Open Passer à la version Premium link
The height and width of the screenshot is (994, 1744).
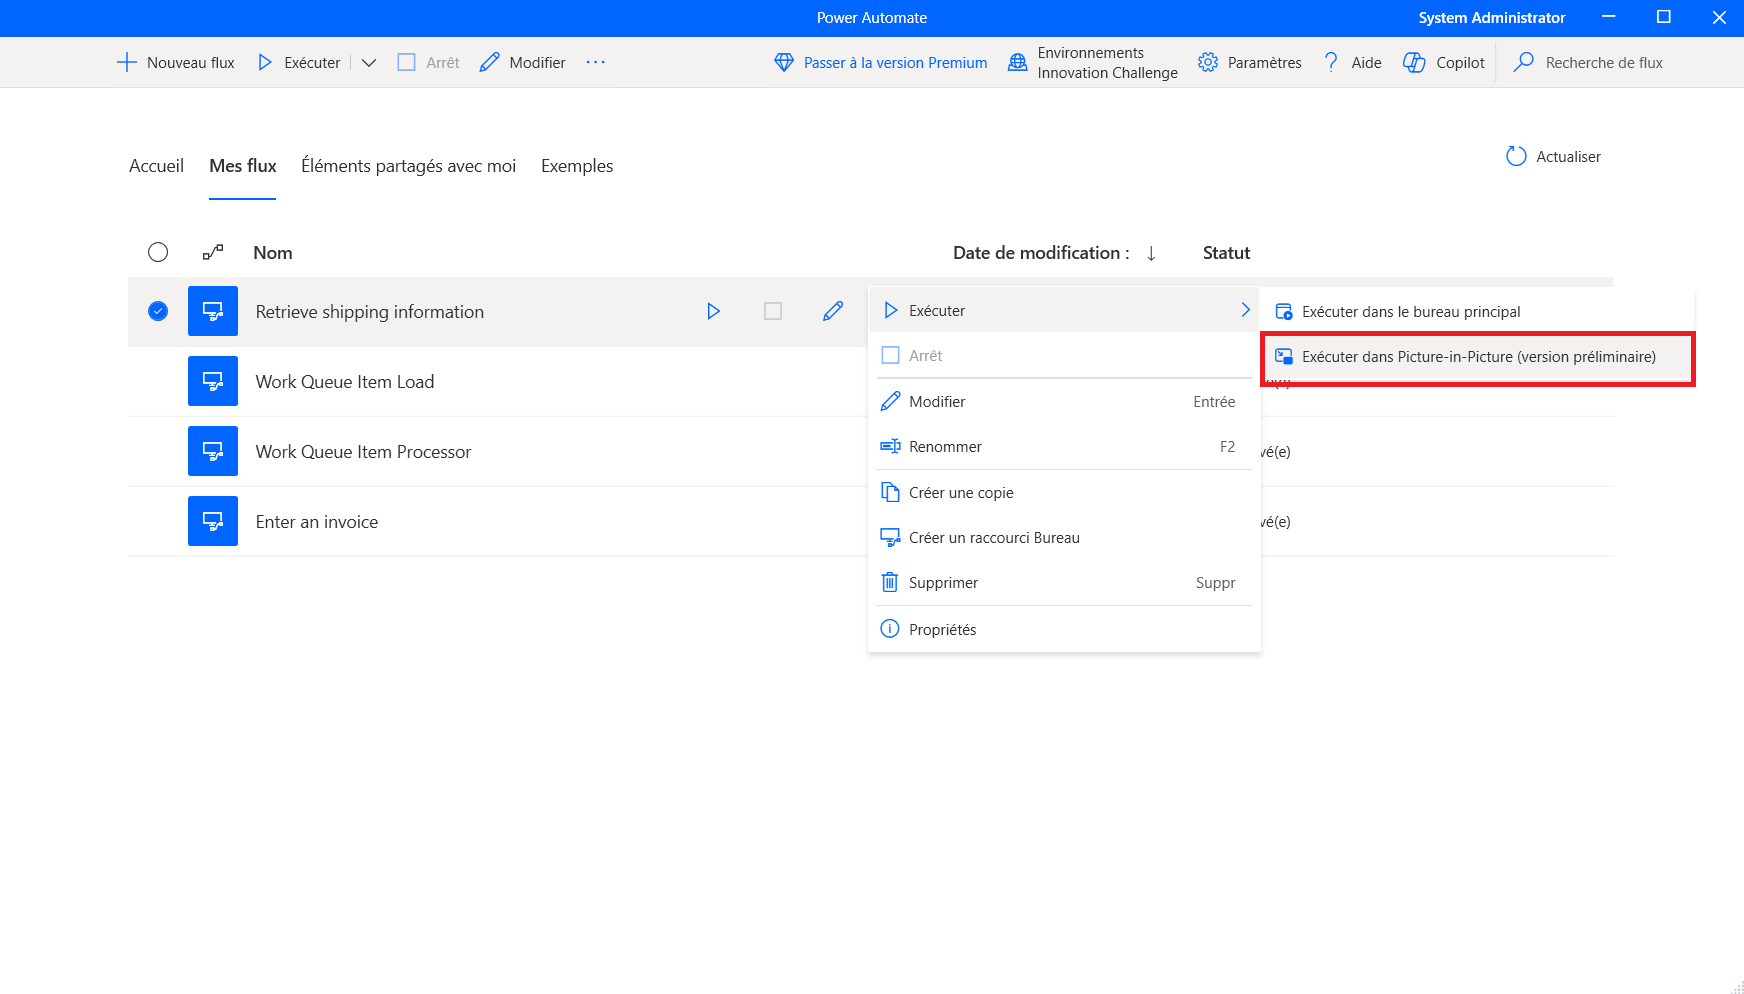(x=881, y=62)
